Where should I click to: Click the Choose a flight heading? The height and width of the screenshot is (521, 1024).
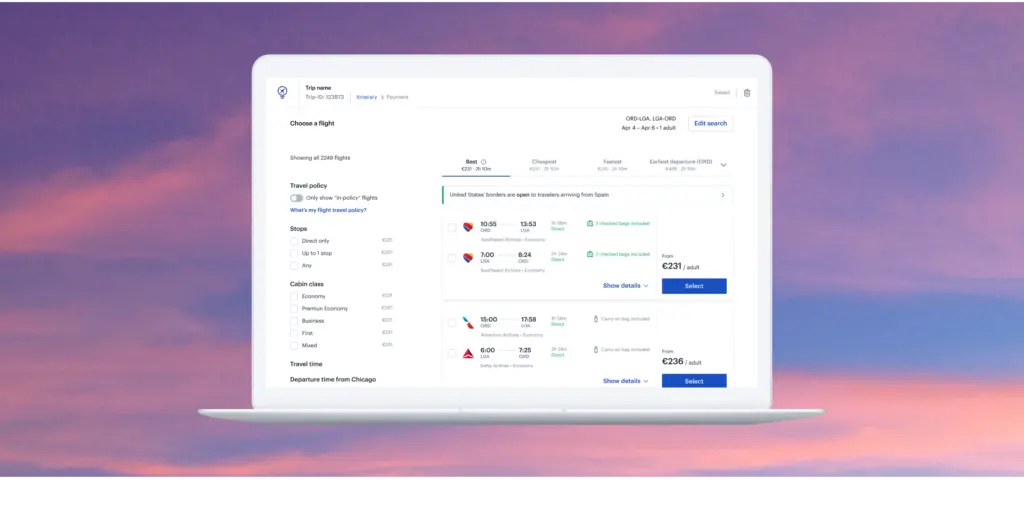tap(312, 123)
